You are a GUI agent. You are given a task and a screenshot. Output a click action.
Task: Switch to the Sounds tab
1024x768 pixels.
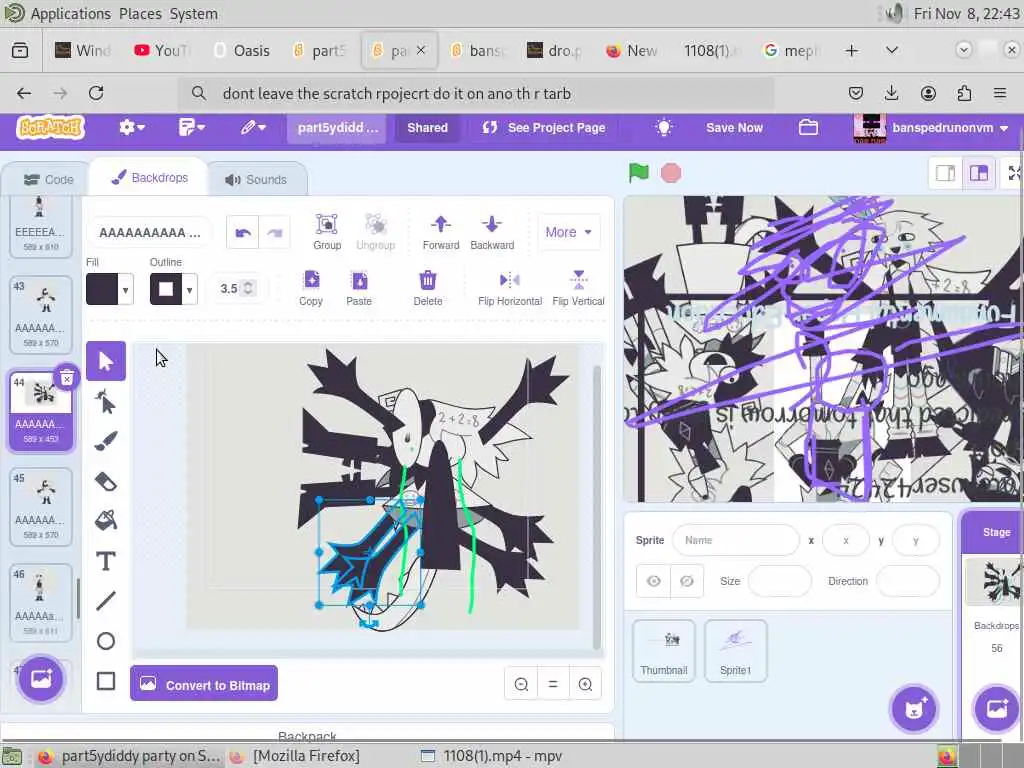pos(256,180)
